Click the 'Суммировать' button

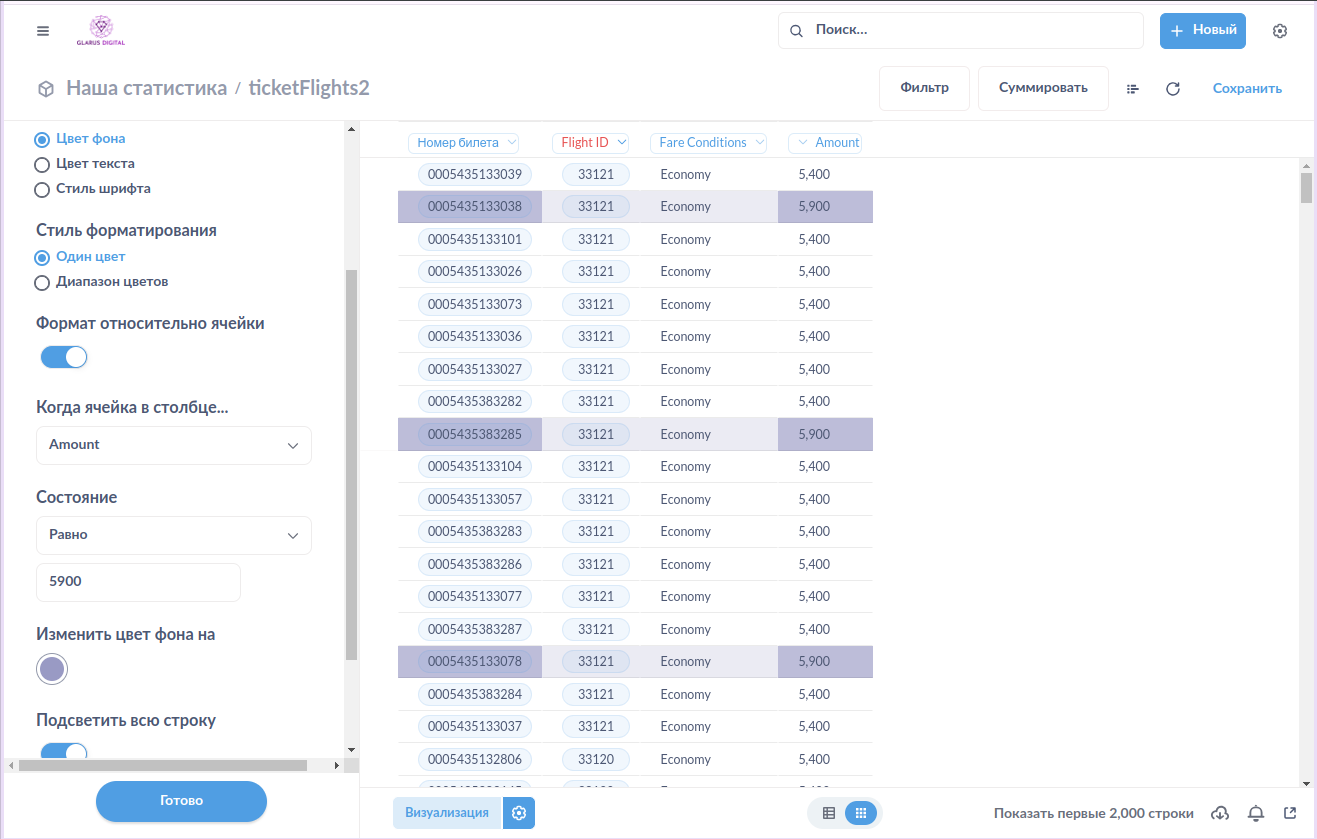pyautogui.click(x=1042, y=88)
